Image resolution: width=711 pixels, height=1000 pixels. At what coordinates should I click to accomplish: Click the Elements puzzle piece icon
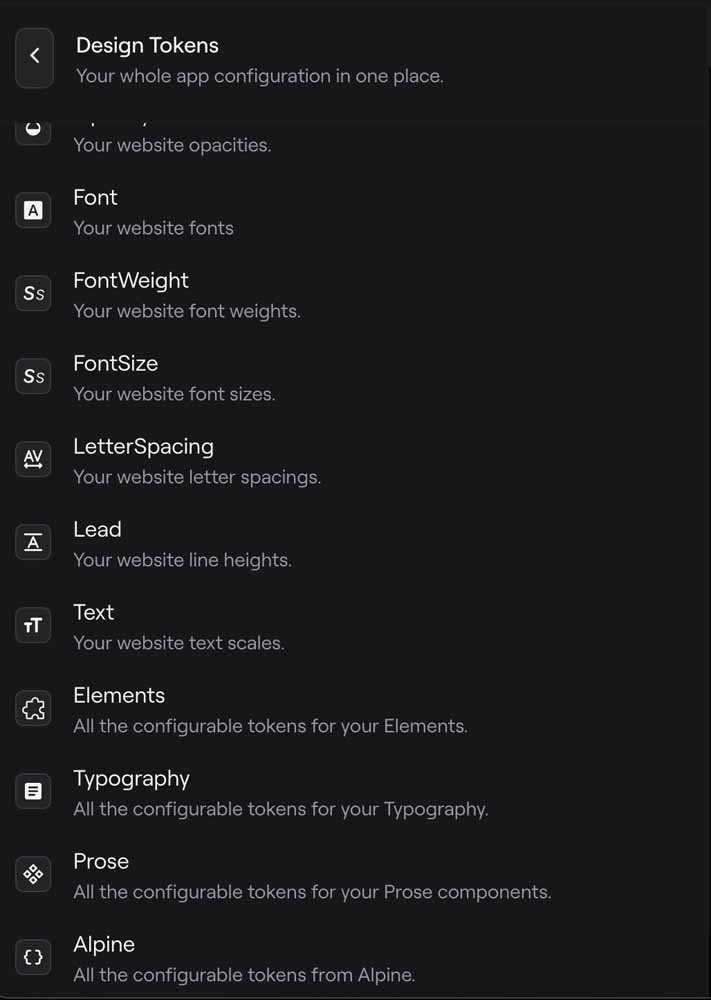(x=34, y=709)
